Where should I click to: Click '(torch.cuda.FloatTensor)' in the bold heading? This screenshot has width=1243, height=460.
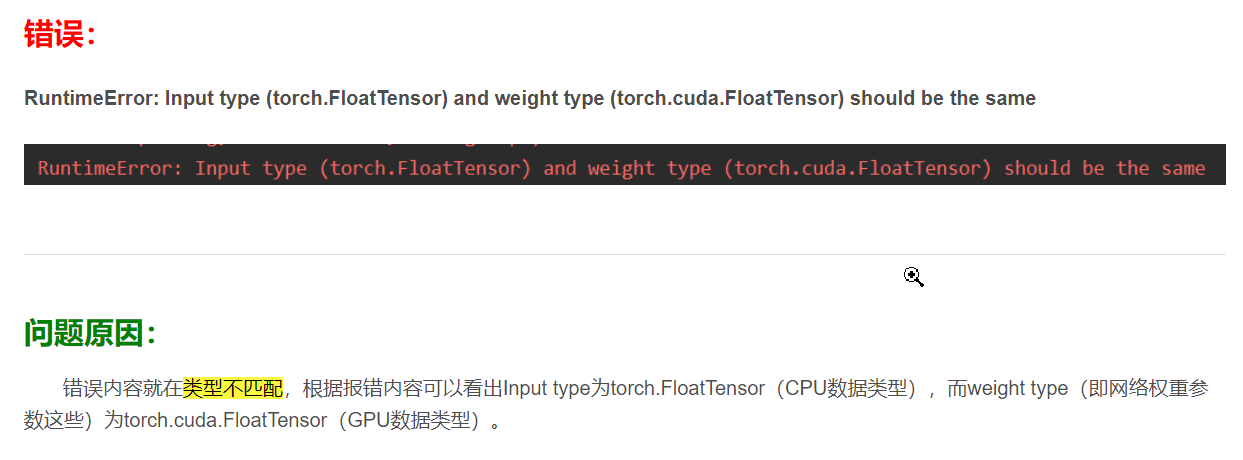pyautogui.click(x=731, y=98)
